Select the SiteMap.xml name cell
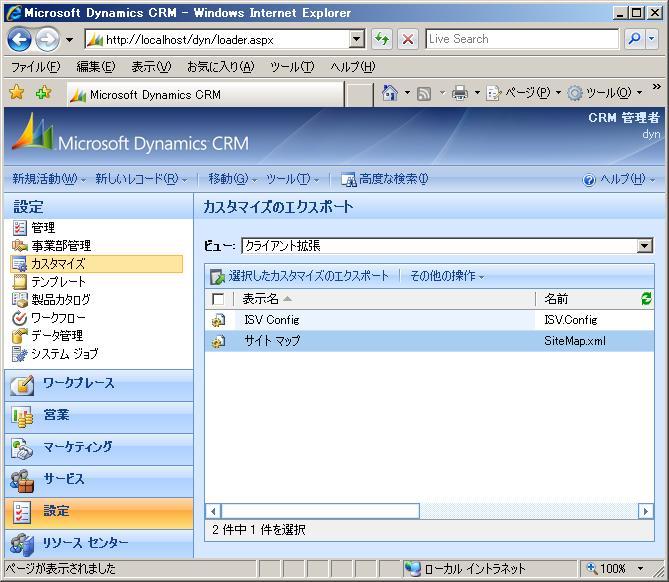Viewport: 669px width, 582px height. click(x=575, y=341)
